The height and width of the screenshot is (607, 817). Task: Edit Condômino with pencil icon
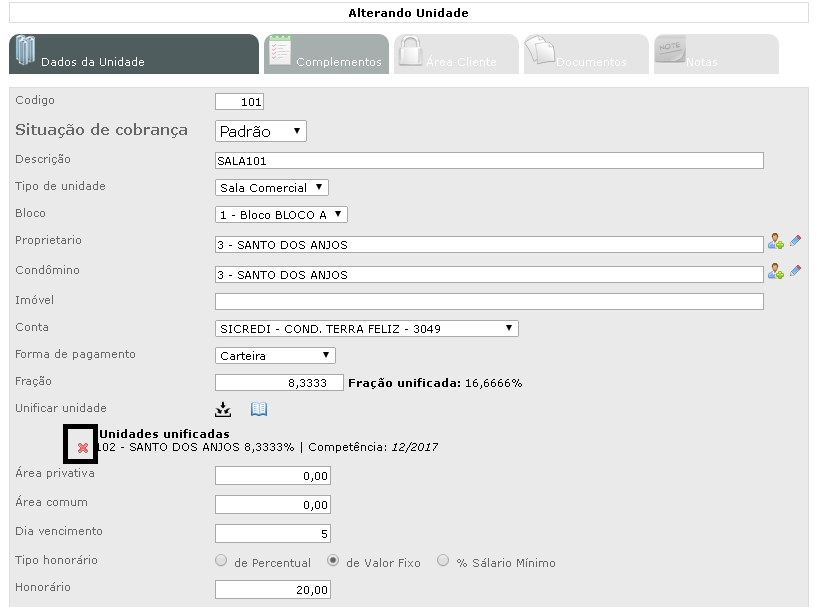[x=795, y=270]
